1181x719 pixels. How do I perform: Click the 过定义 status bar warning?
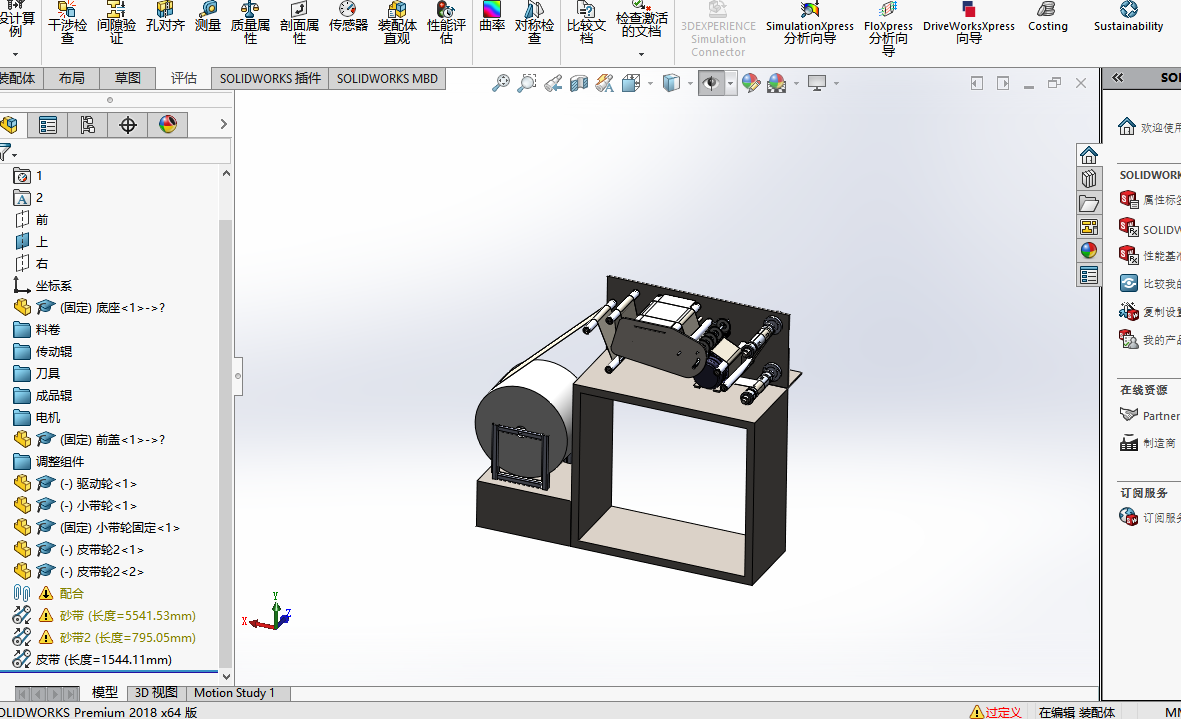996,711
